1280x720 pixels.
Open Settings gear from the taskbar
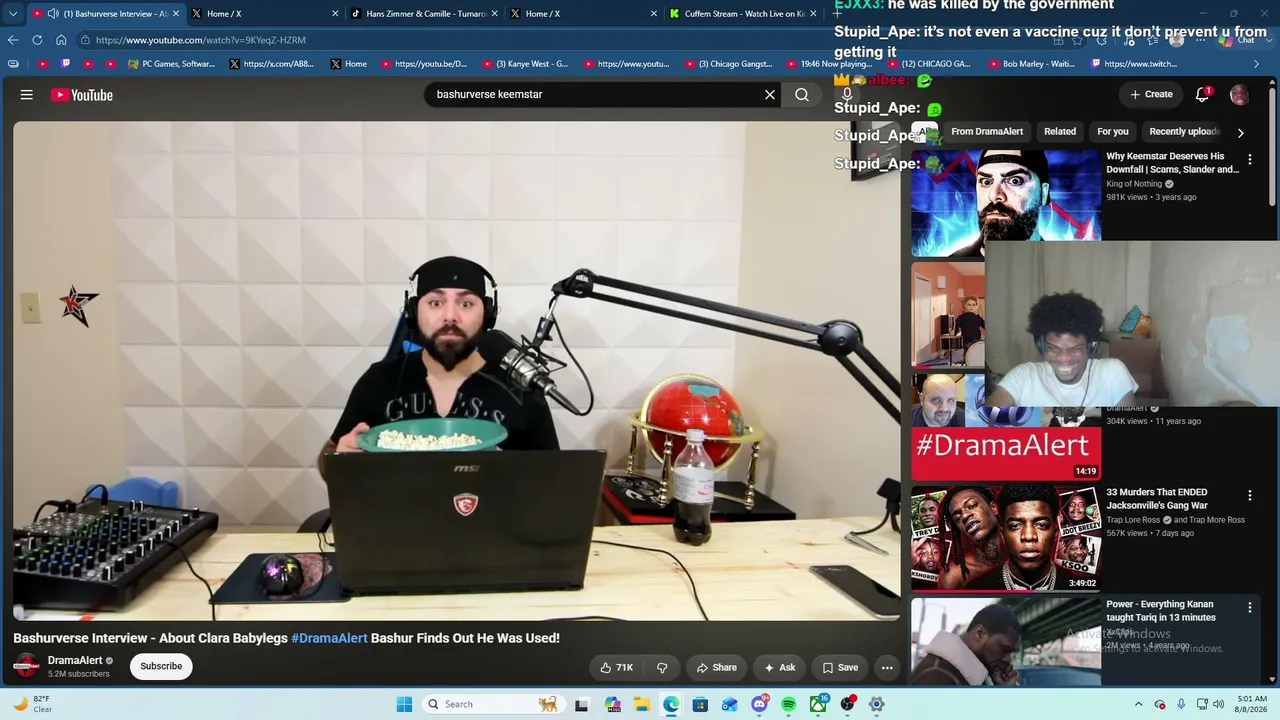877,704
